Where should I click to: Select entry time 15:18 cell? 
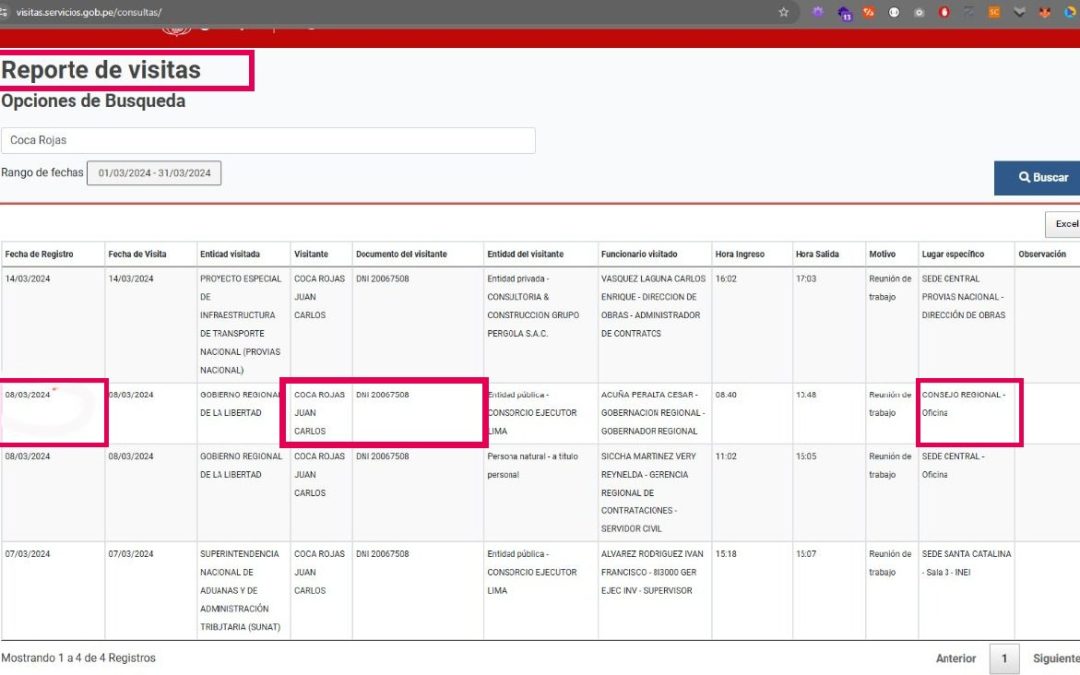tap(752, 591)
